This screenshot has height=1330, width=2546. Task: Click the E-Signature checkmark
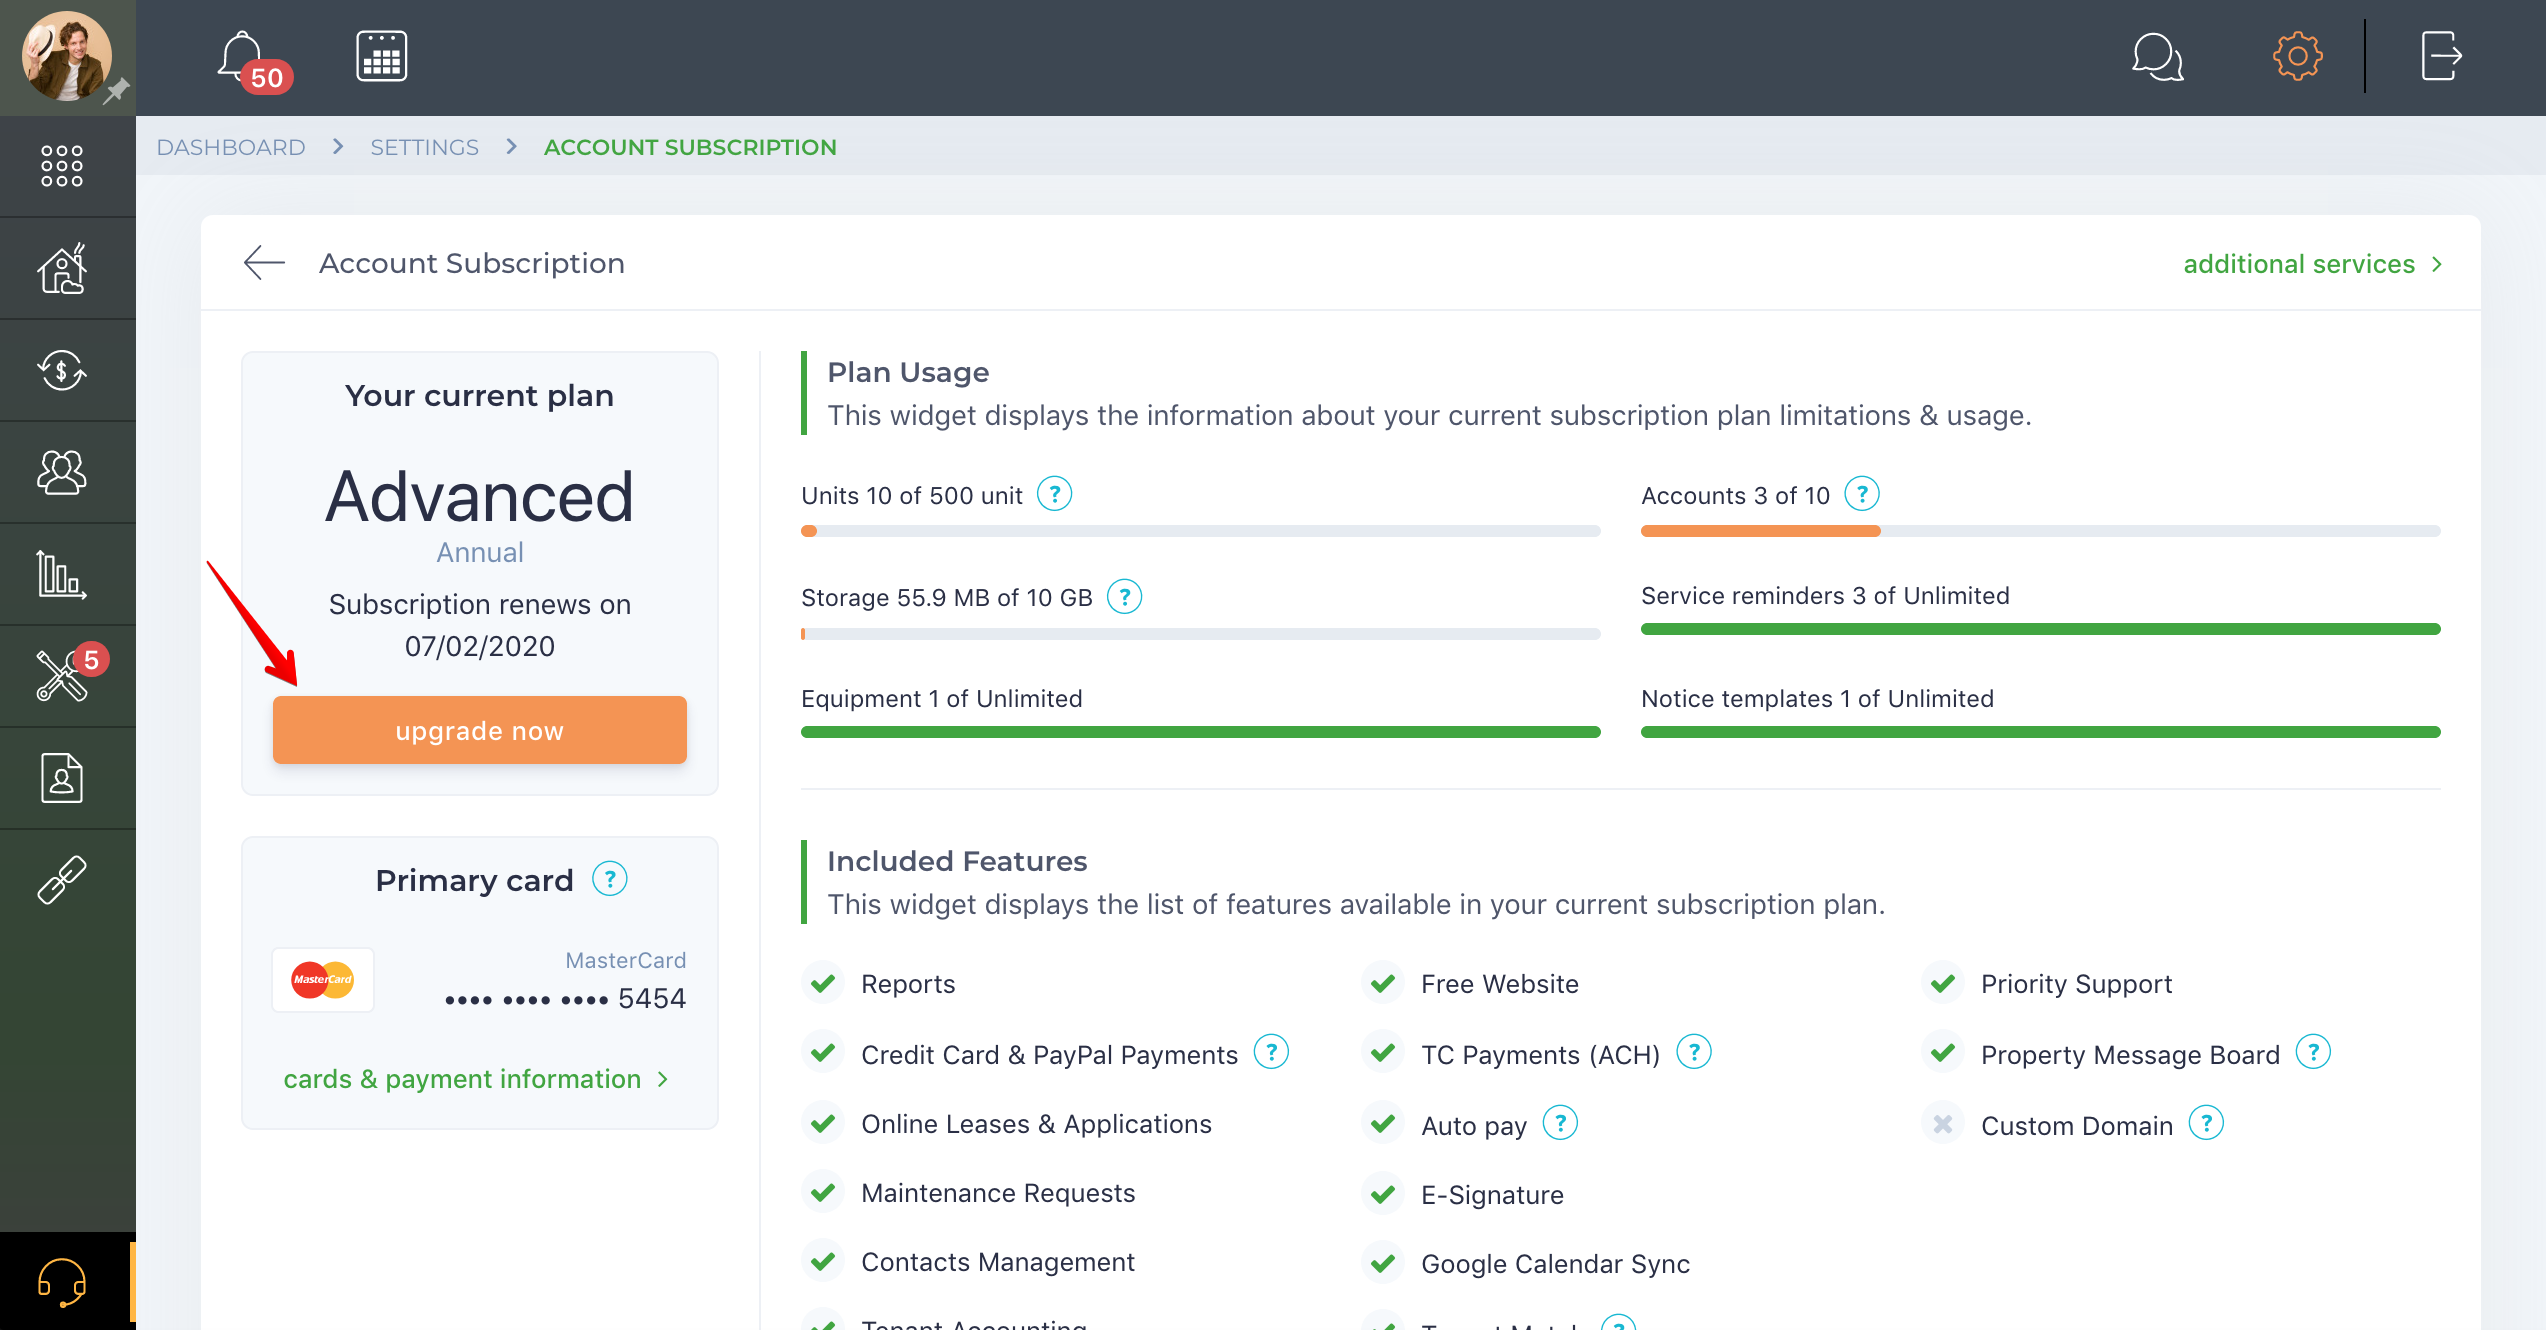tap(1383, 1194)
